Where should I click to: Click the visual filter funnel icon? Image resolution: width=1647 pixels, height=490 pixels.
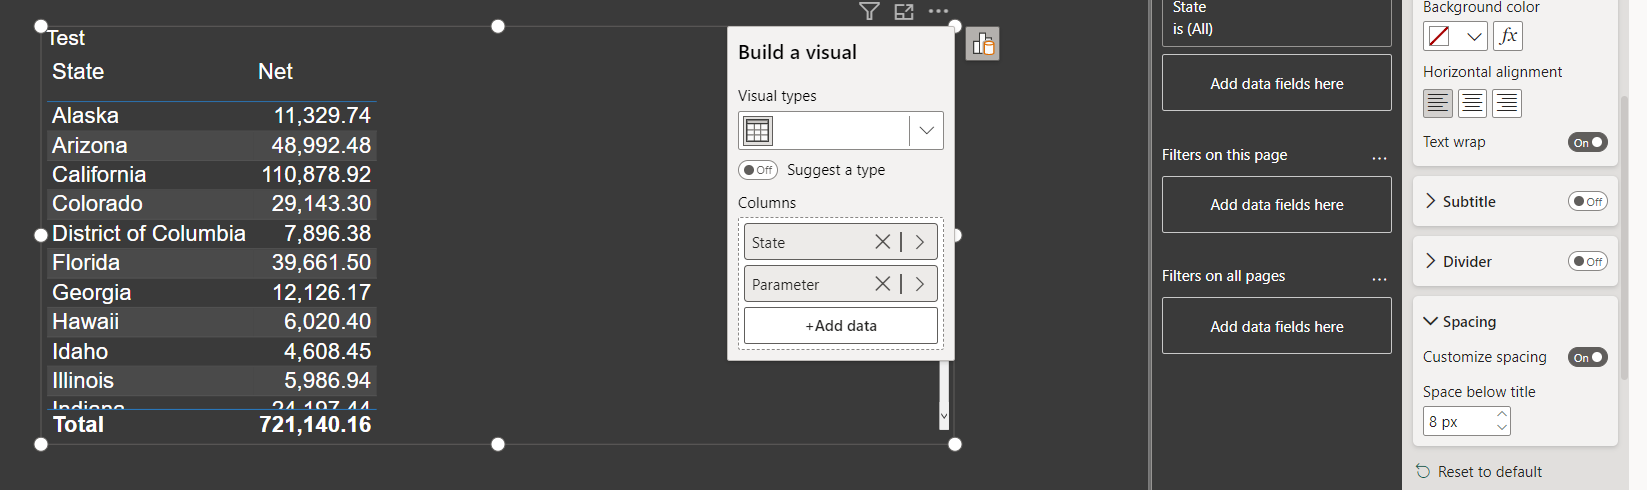pos(869,12)
